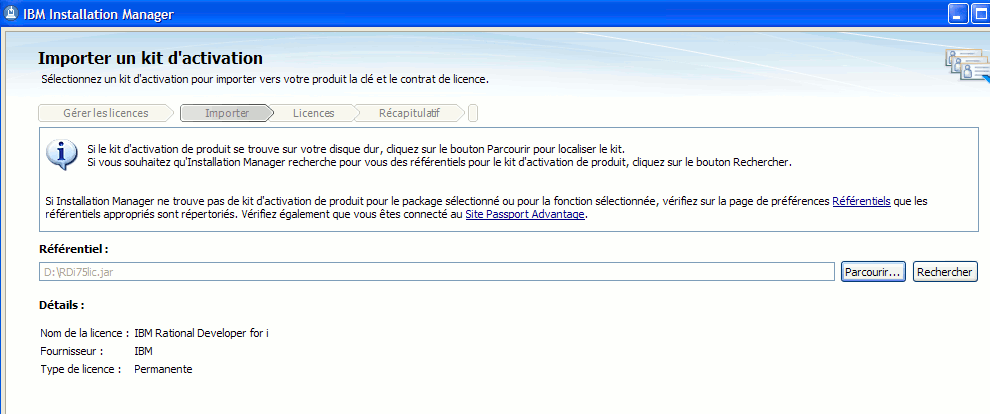This screenshot has width=990, height=414.
Task: Open the Référentiels preferences link
Action: tap(861, 202)
